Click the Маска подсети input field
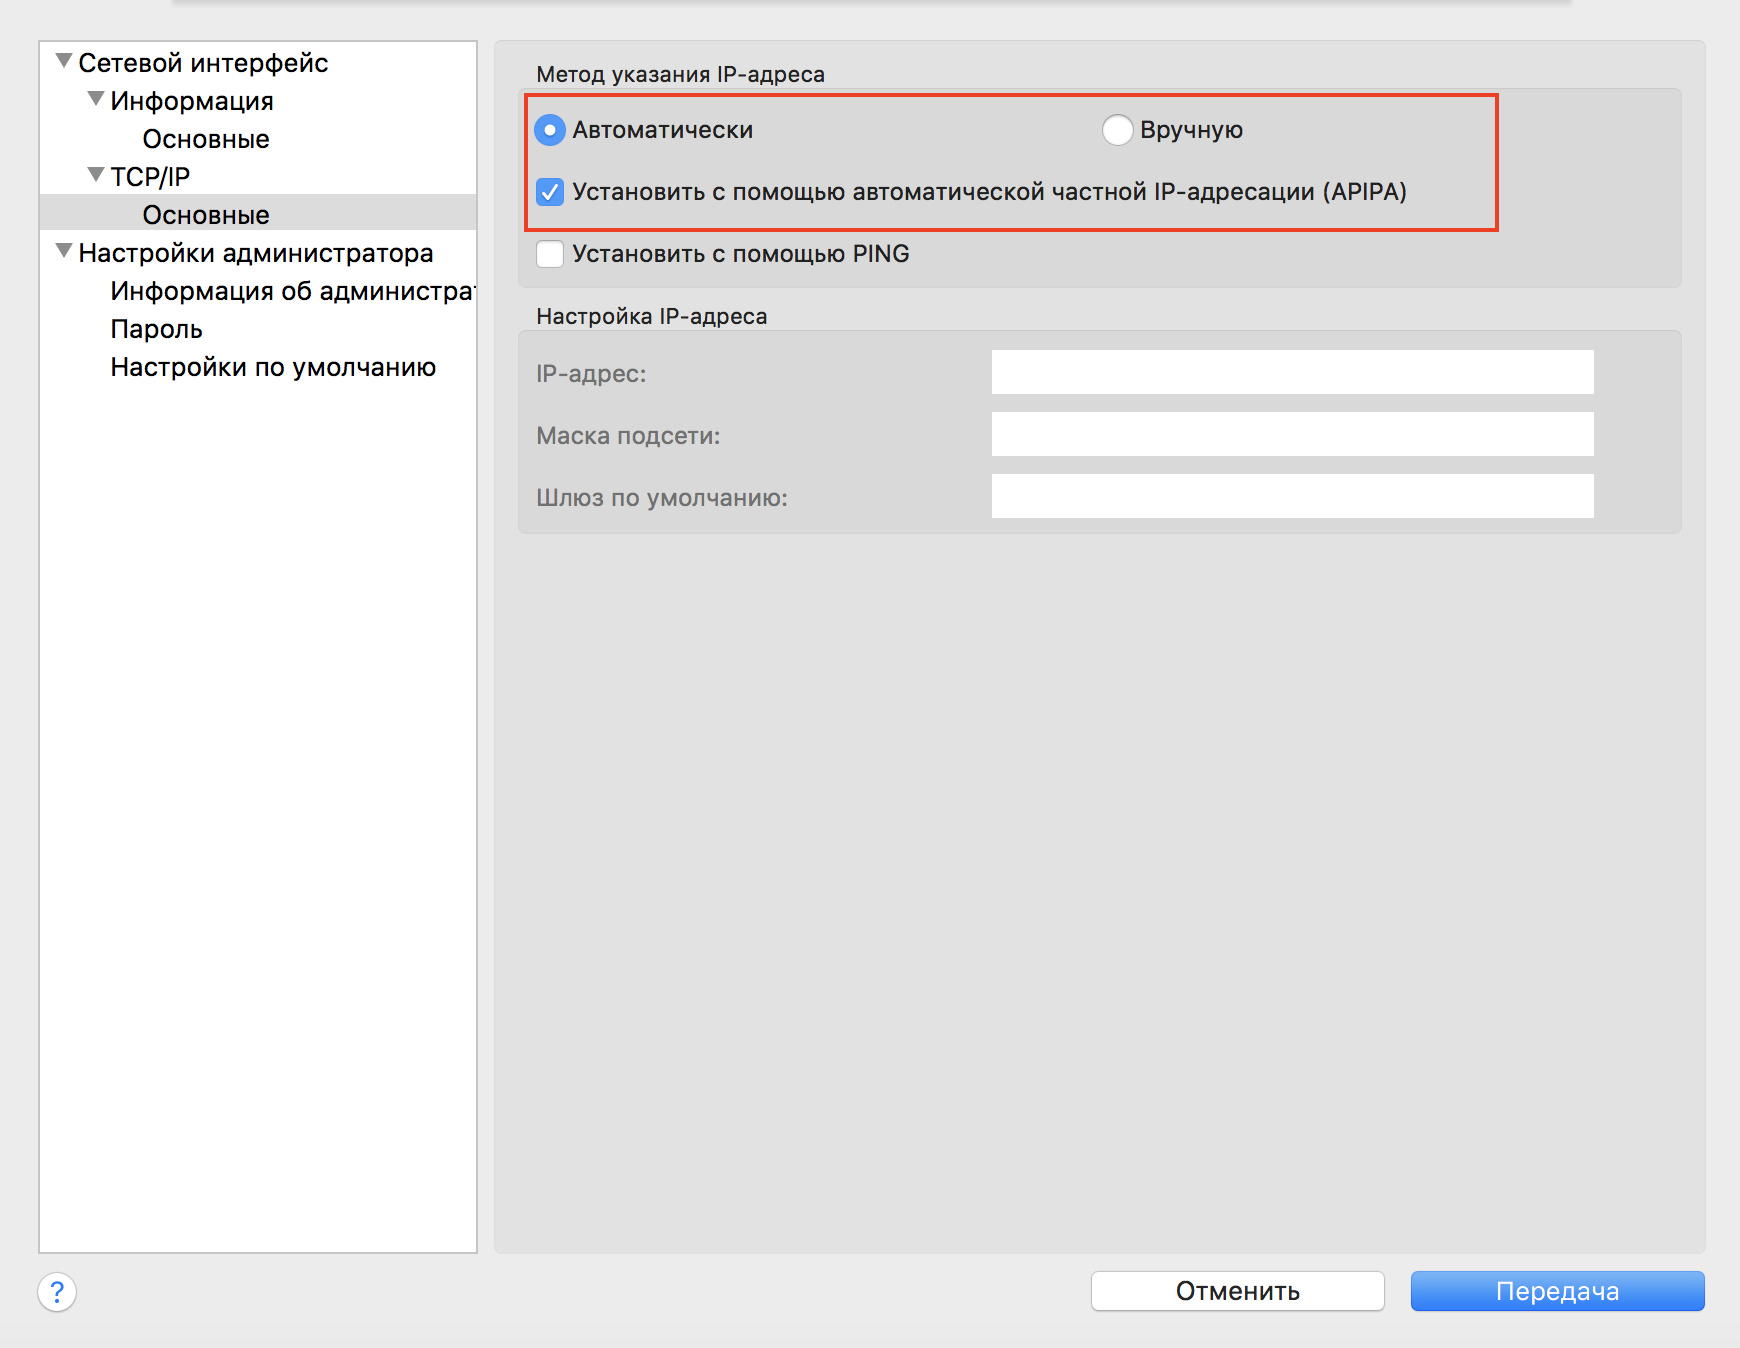Screen dimensions: 1740x1348 (1292, 434)
